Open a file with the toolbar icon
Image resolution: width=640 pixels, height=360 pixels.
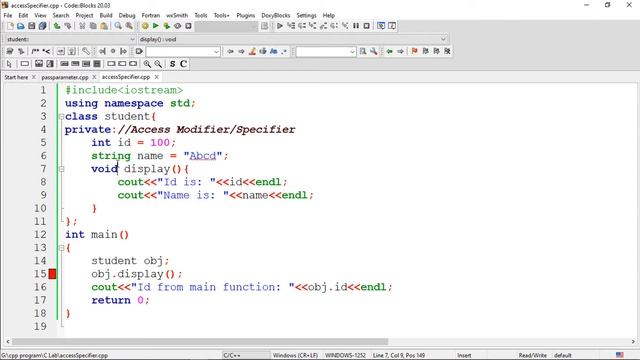point(21,26)
